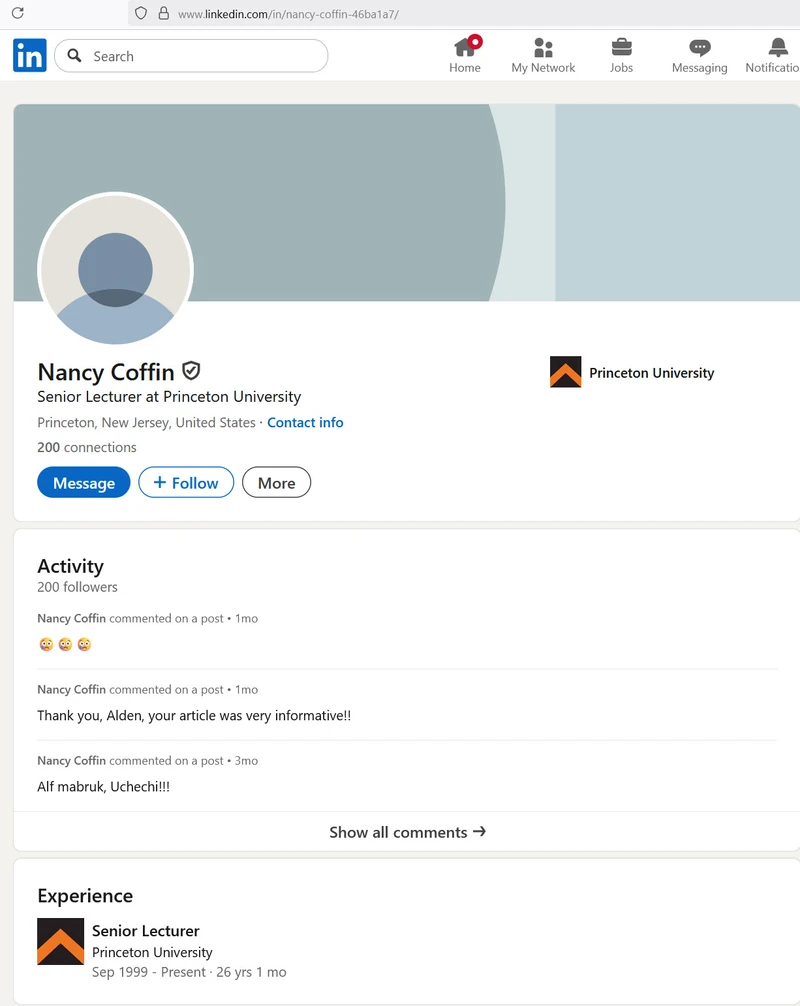Click verification badge next to Nancy Coffin
This screenshot has height=1006, width=800.
coord(191,370)
